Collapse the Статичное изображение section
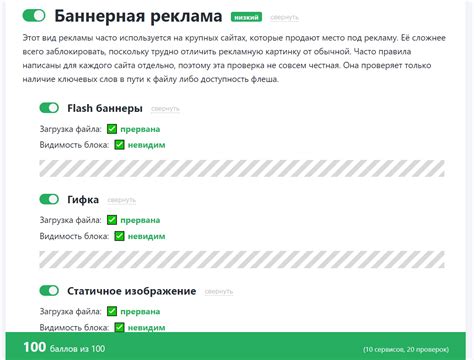The image size is (474, 360). [x=219, y=291]
